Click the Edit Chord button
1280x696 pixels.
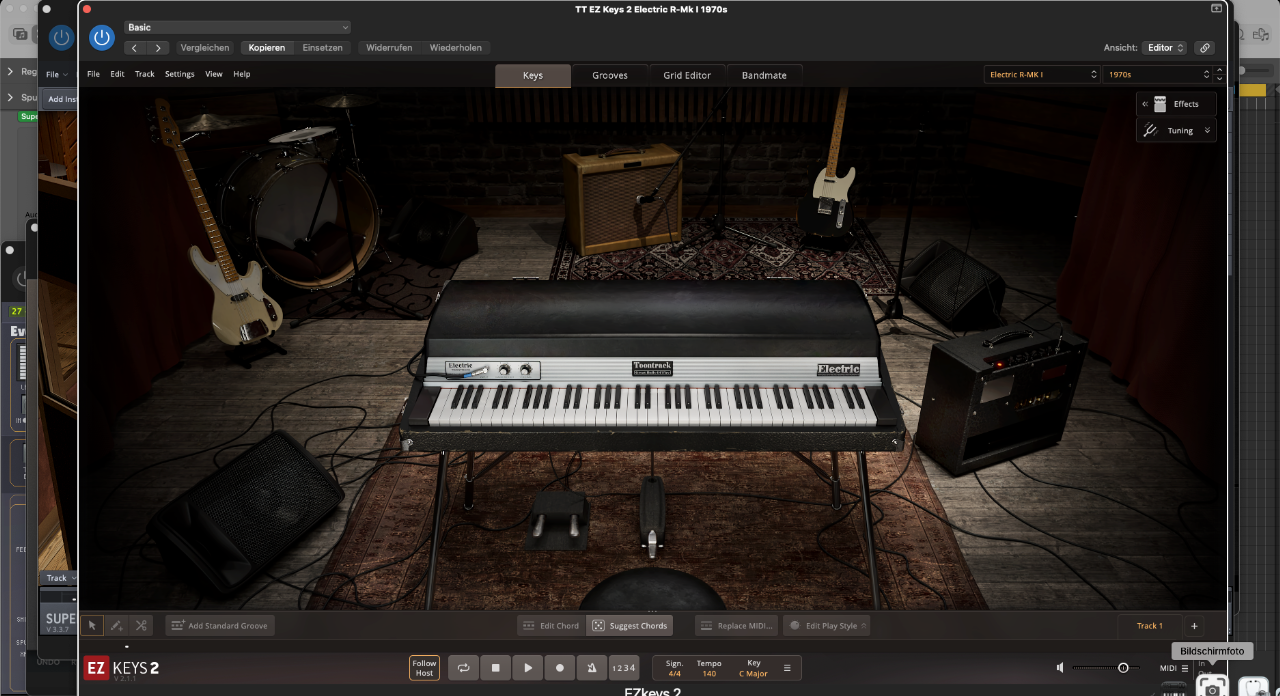(551, 625)
